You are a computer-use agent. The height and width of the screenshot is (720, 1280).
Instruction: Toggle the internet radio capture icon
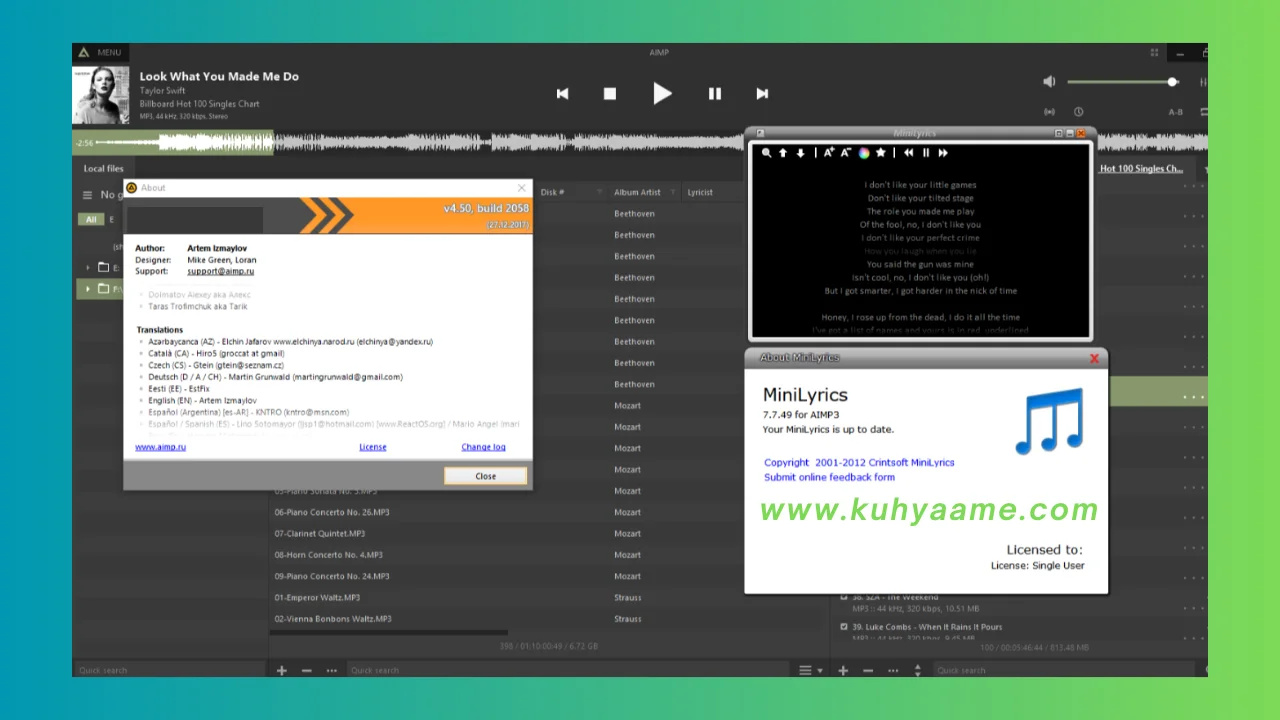(1050, 112)
